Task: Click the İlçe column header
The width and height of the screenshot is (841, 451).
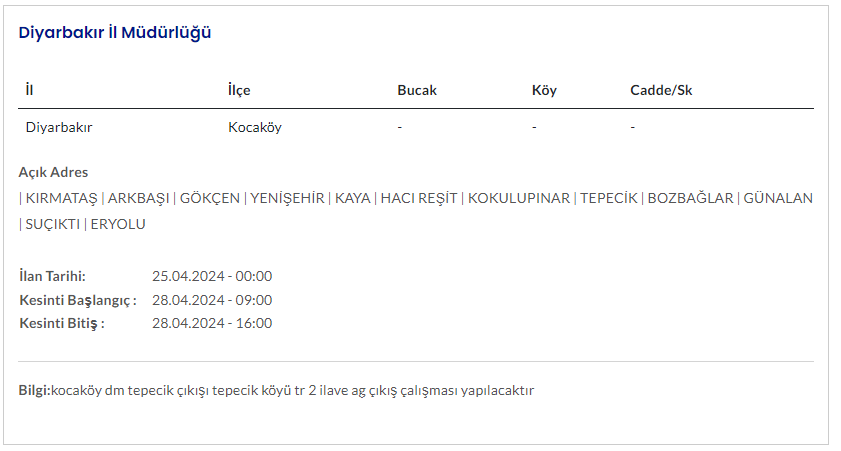Action: [239, 90]
